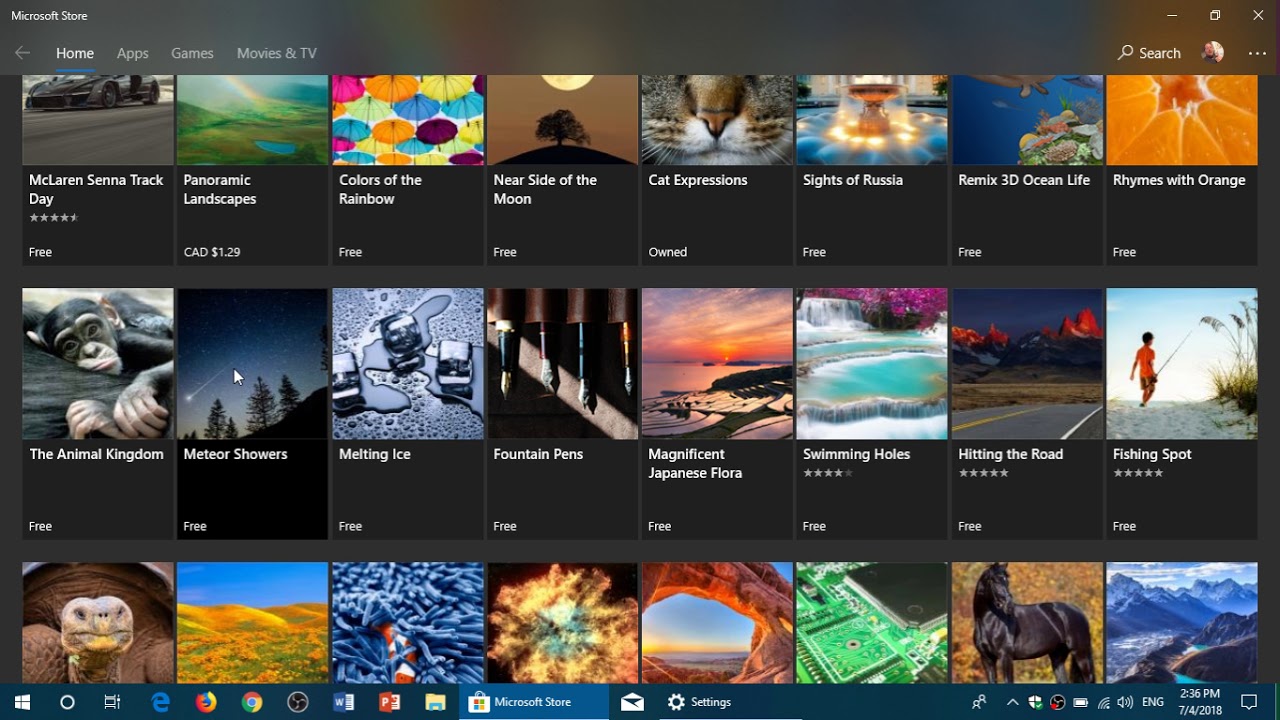Open the user profile avatar
This screenshot has height=720, width=1280.
tap(1213, 53)
